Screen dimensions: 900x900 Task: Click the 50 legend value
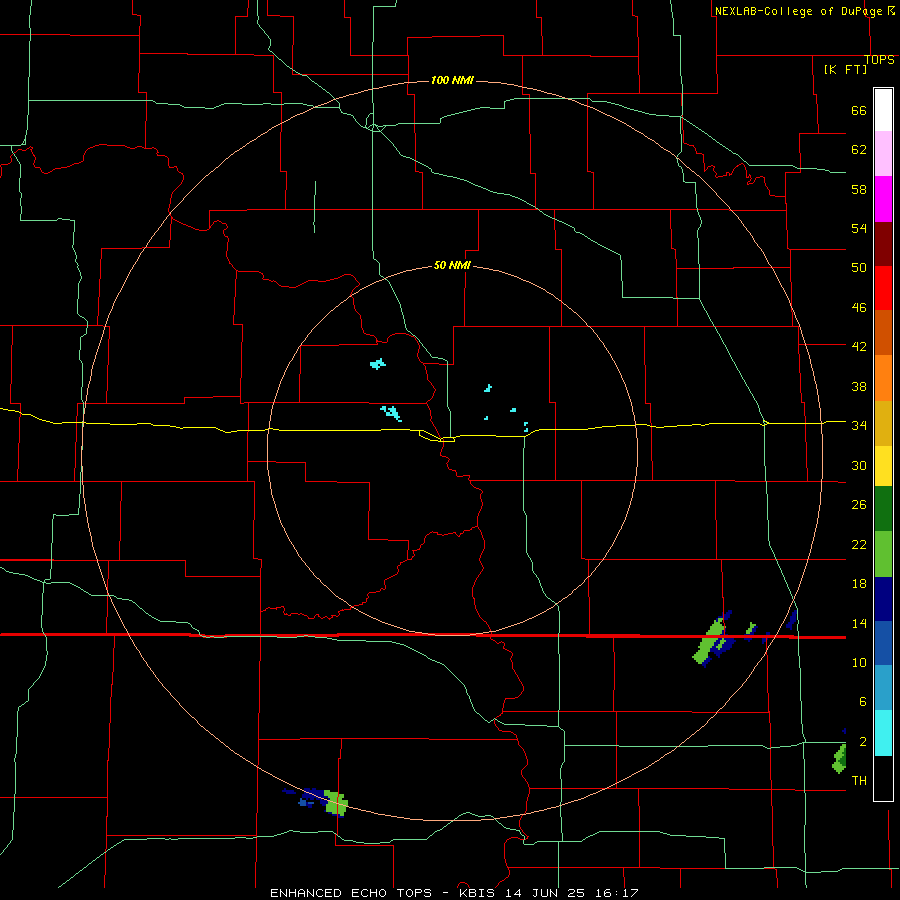click(x=859, y=268)
